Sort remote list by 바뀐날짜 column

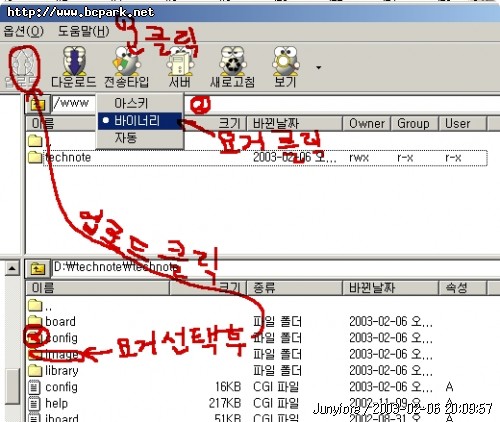pos(294,124)
